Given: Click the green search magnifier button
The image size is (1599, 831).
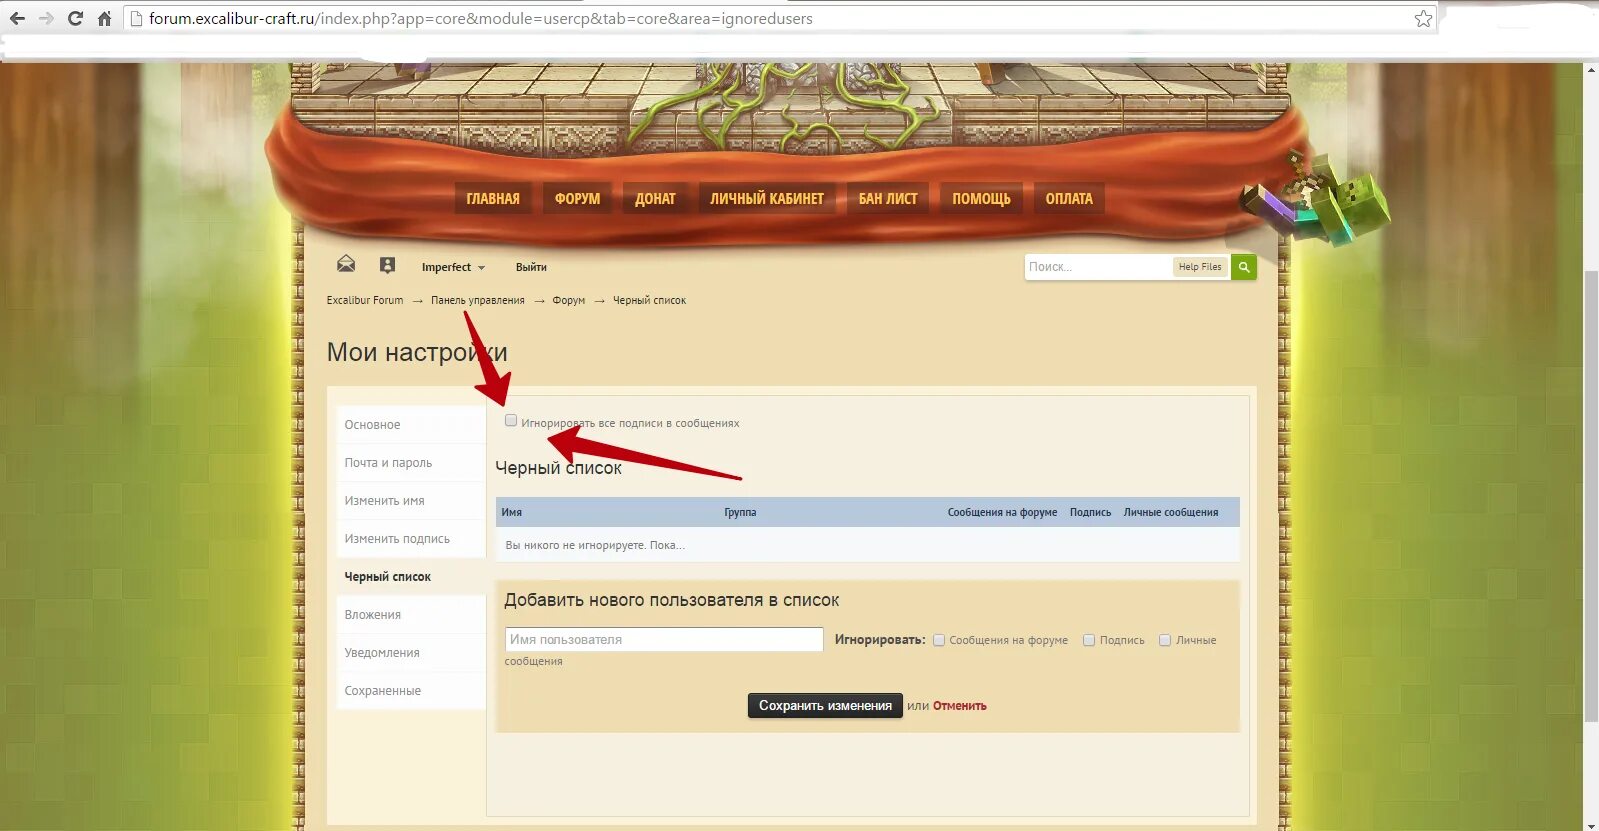Looking at the screenshot, I should tap(1244, 267).
